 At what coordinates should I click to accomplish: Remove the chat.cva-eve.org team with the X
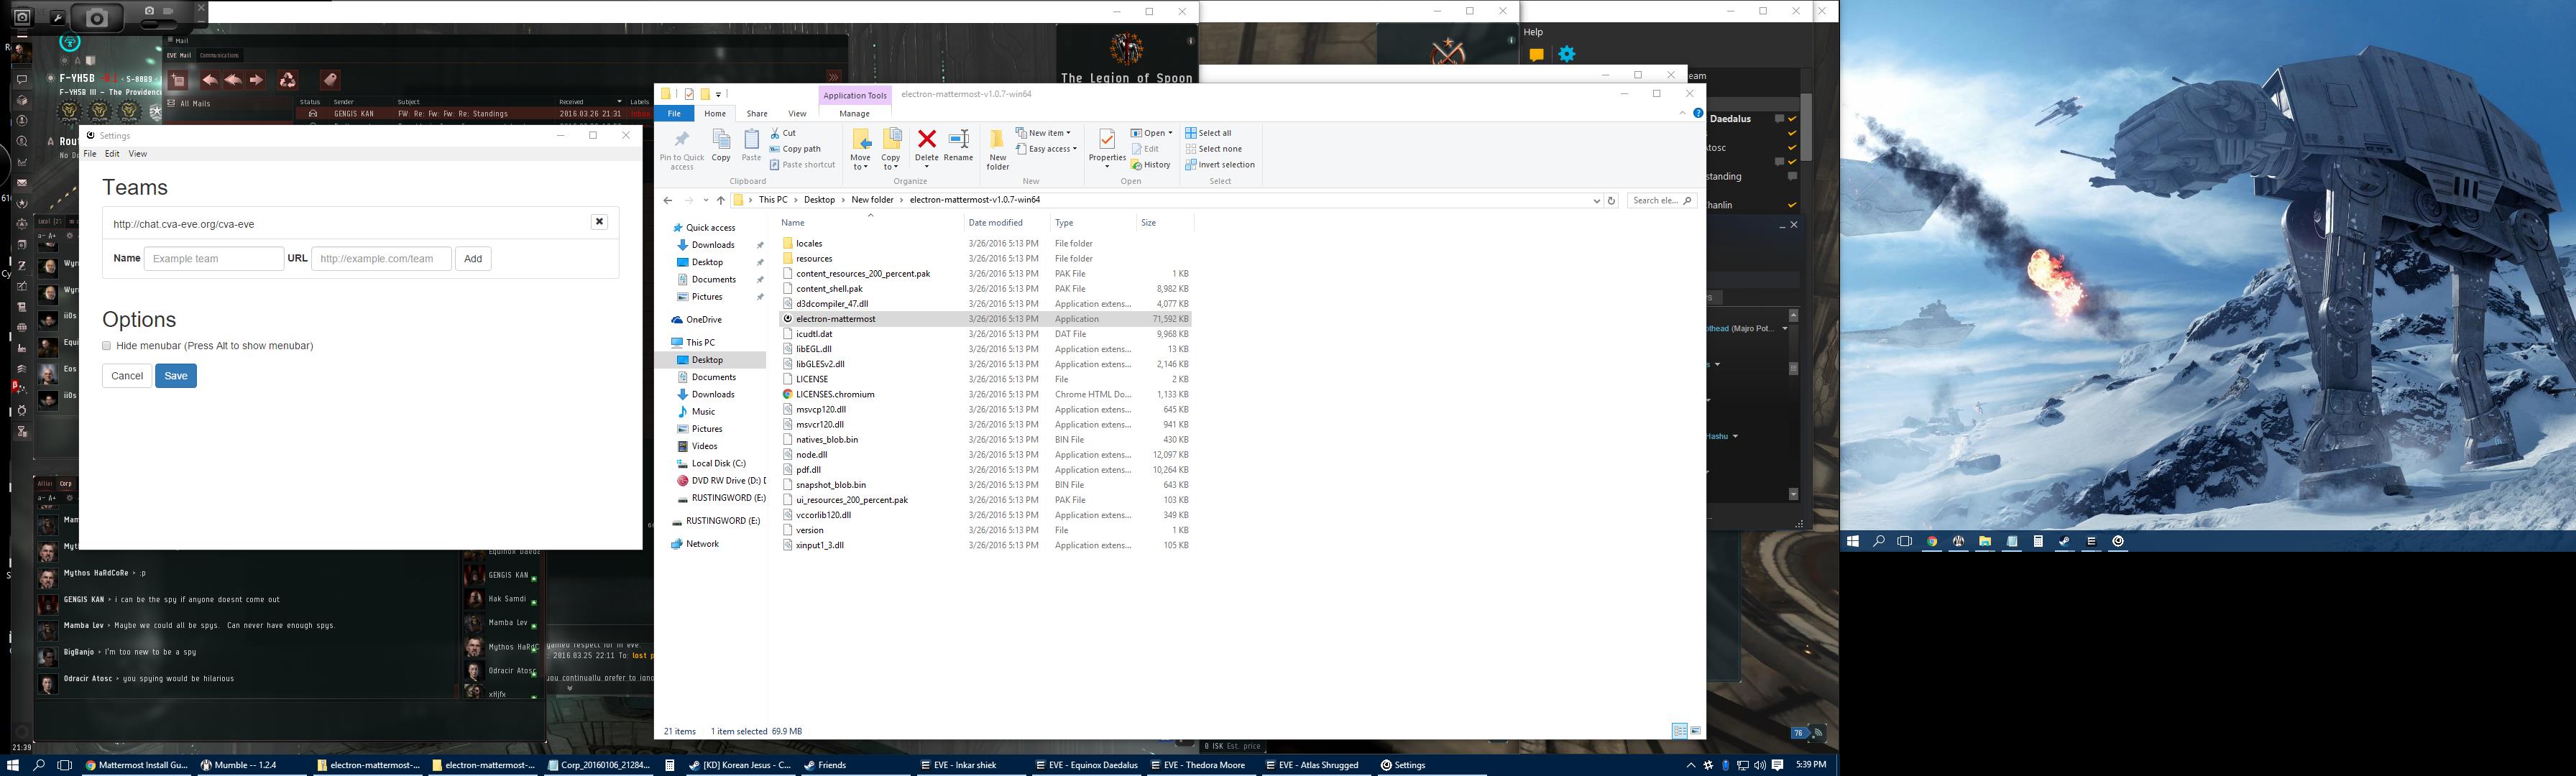coord(599,222)
